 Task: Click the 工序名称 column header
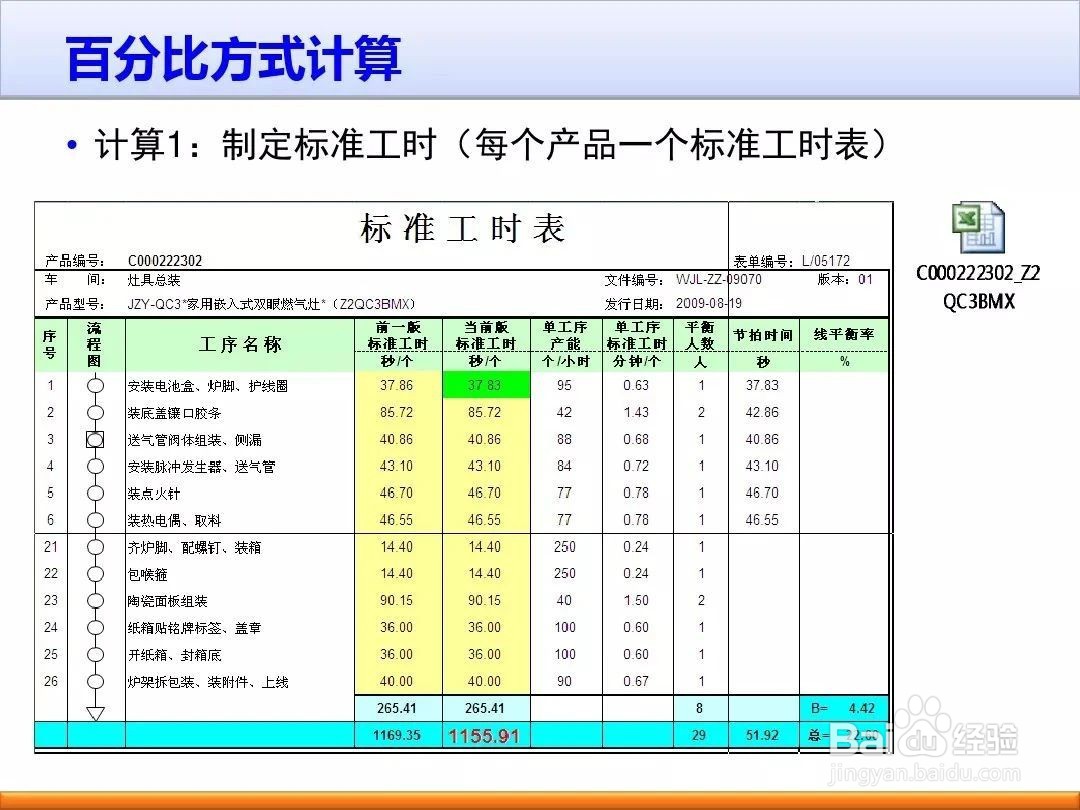(240, 344)
